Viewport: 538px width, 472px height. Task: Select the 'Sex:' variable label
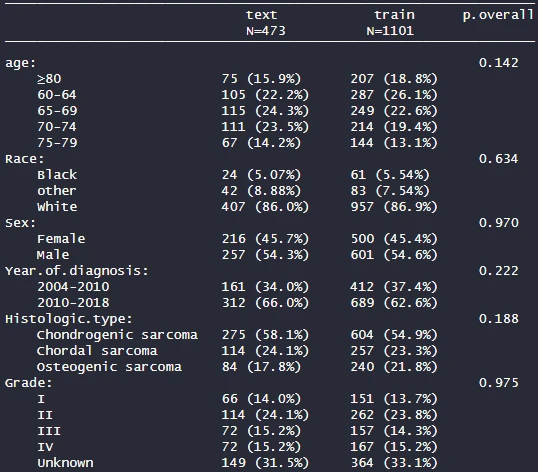(x=20, y=223)
